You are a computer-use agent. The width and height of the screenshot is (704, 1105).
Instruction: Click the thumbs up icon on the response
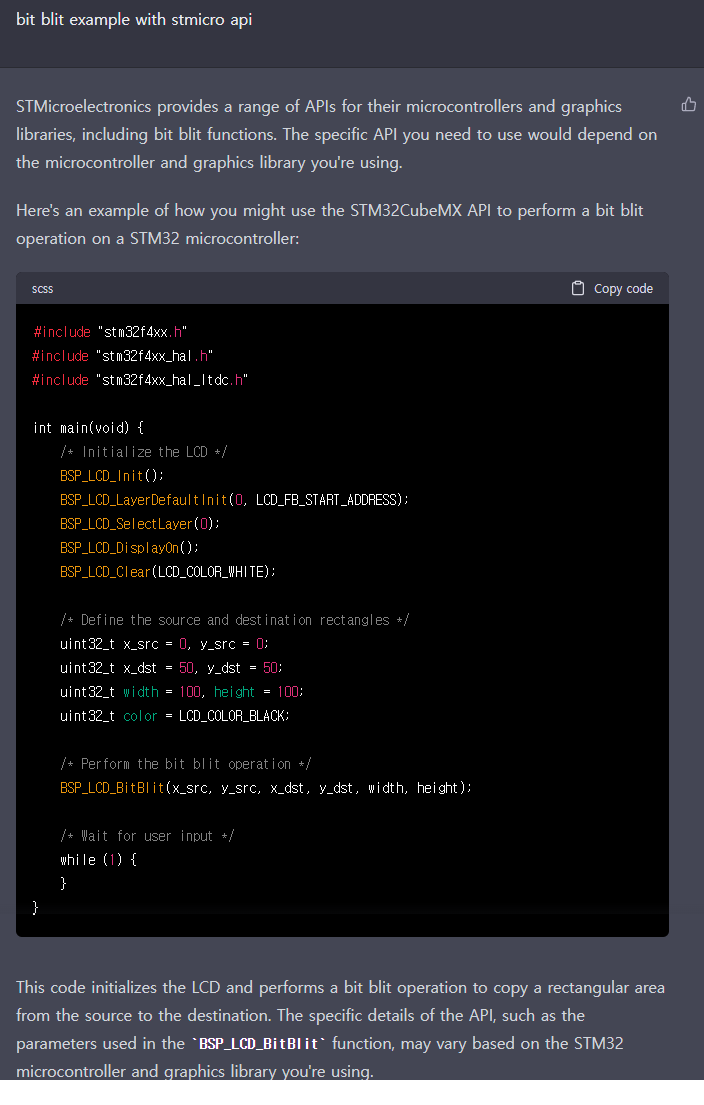(x=688, y=105)
